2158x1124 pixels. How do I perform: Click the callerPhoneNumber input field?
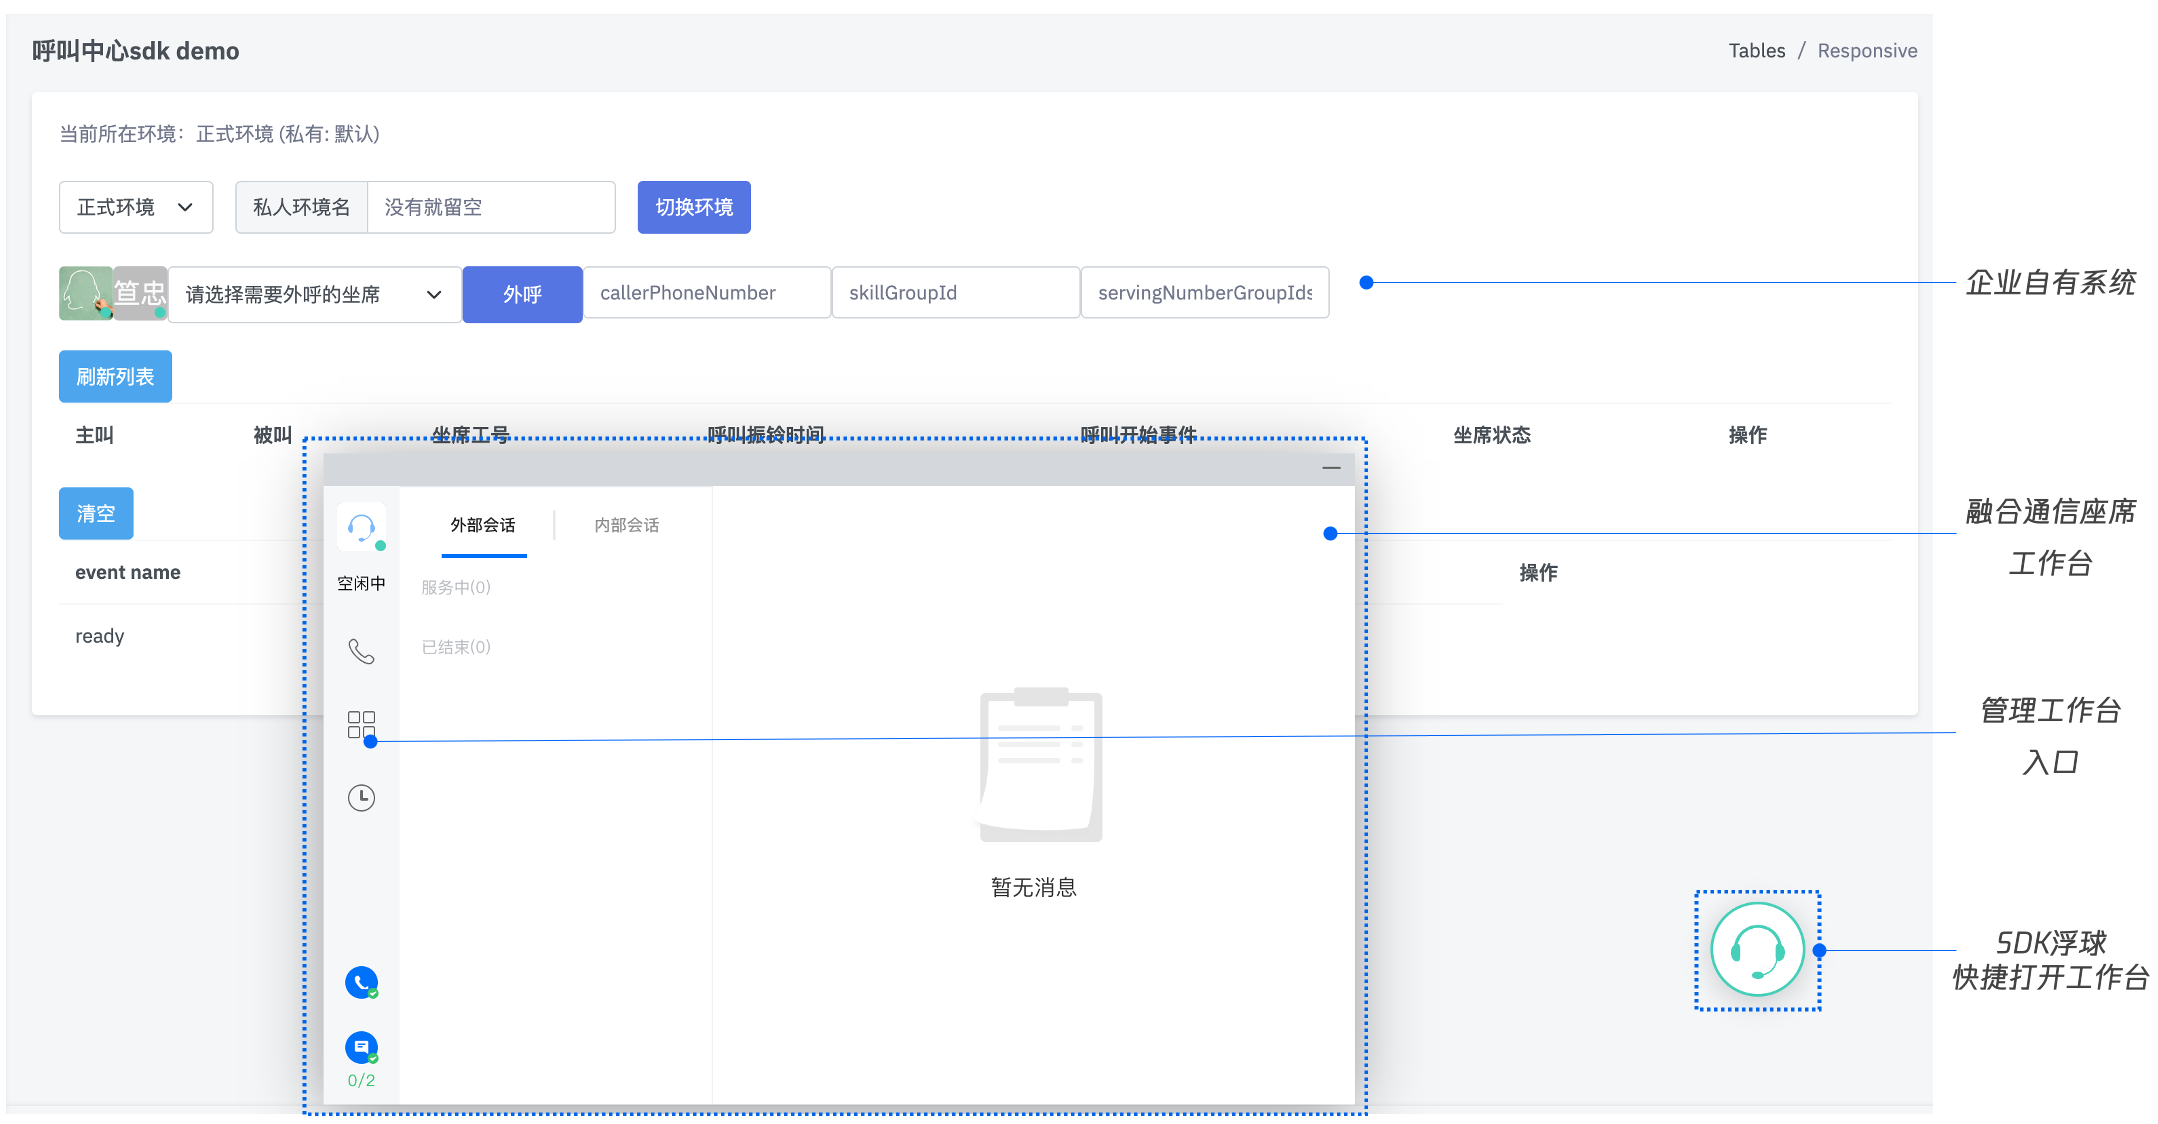pyautogui.click(x=706, y=293)
